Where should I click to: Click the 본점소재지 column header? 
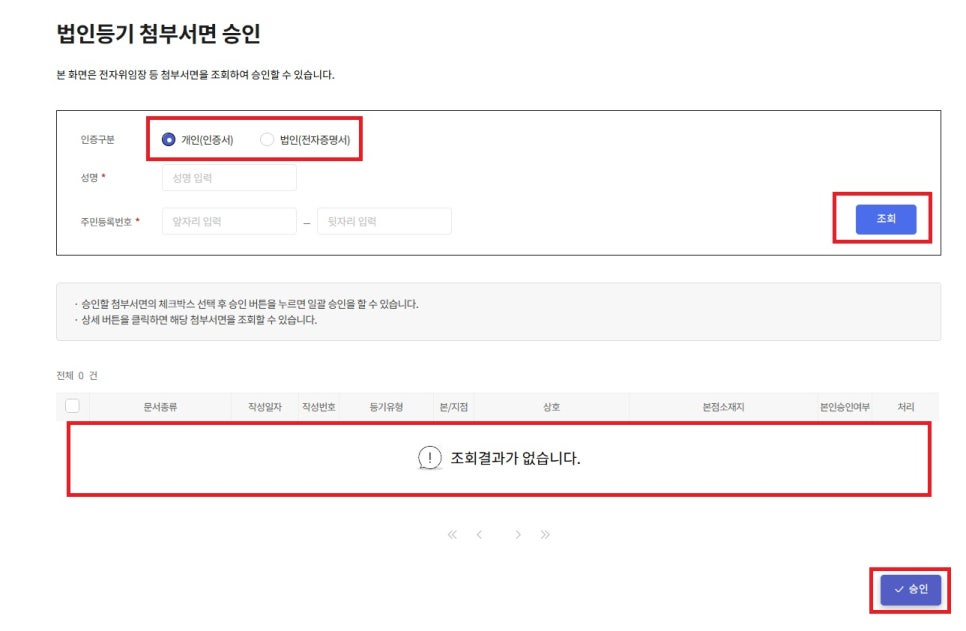coord(723,407)
